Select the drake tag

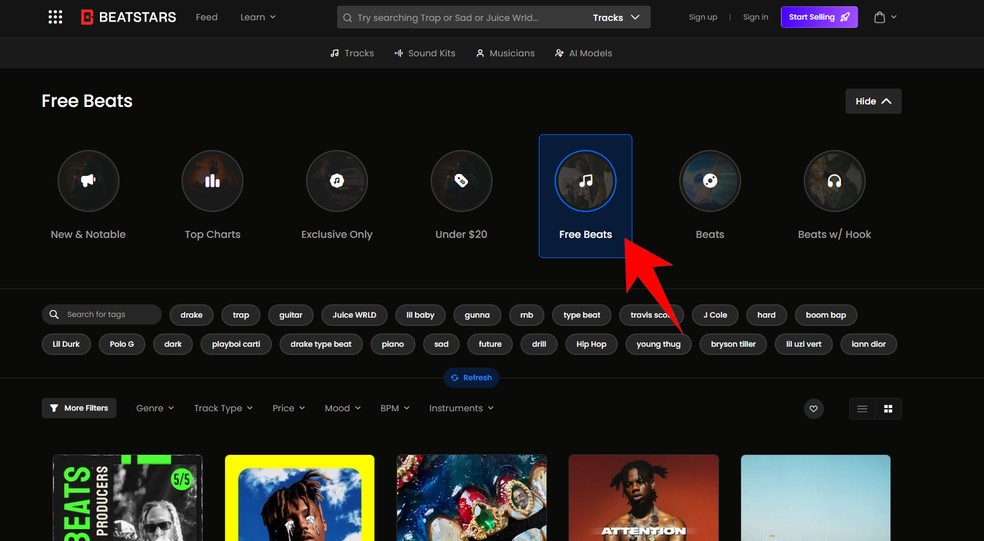coord(191,315)
